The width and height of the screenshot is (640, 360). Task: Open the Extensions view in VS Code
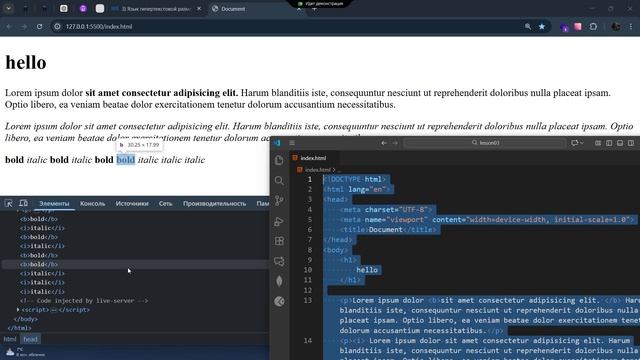tap(279, 241)
